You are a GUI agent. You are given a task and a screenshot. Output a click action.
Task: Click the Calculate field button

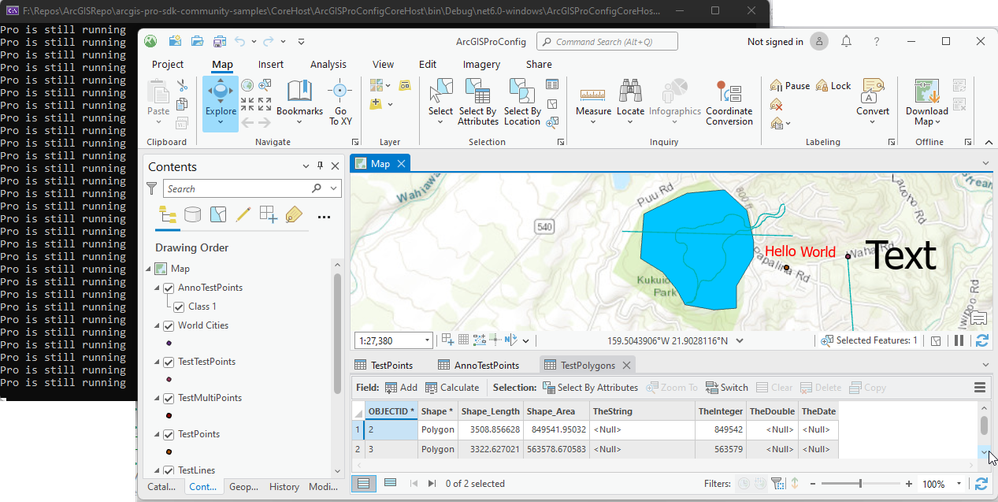(452, 387)
